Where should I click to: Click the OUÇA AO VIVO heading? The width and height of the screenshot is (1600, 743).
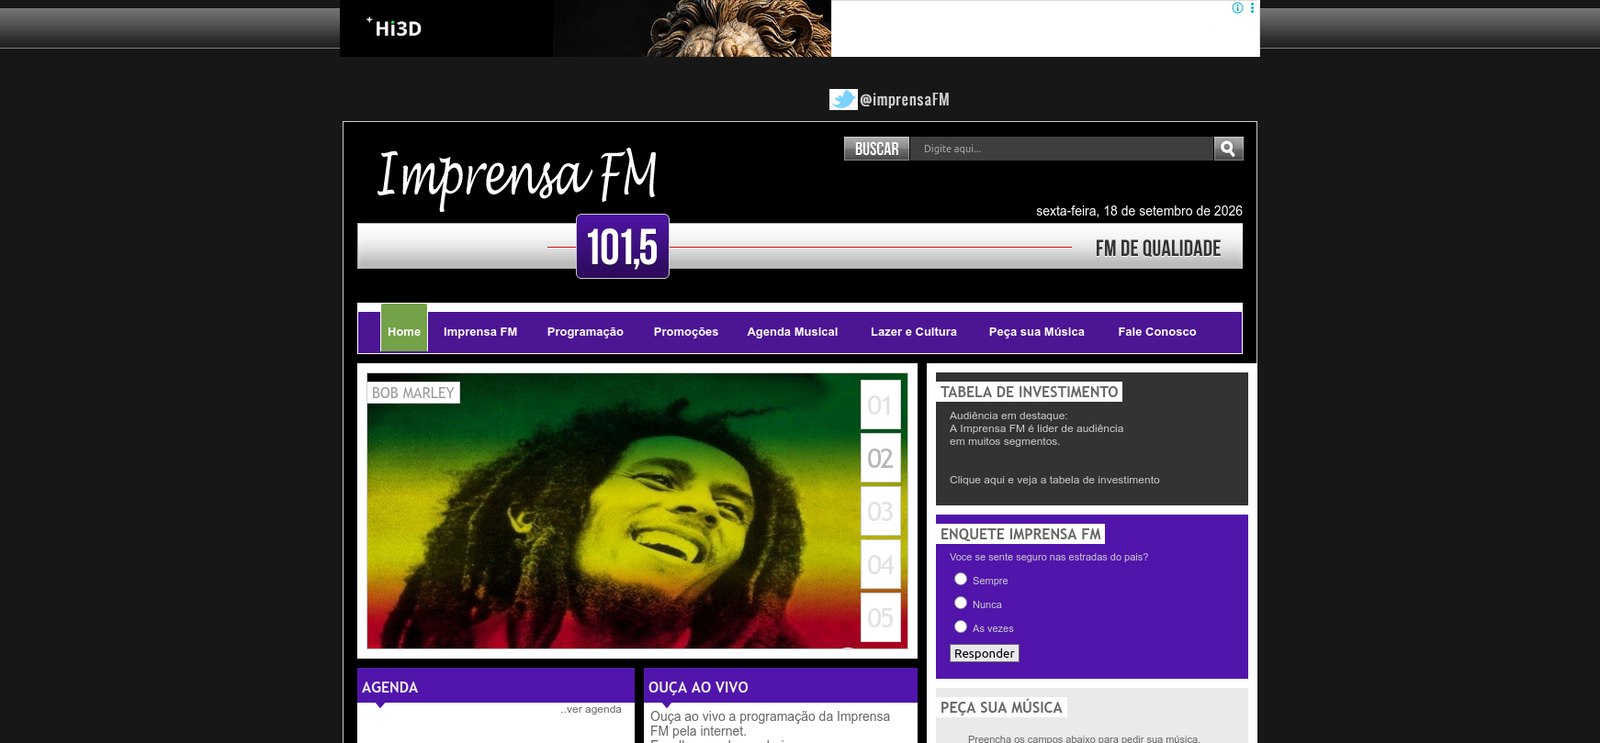coord(698,687)
